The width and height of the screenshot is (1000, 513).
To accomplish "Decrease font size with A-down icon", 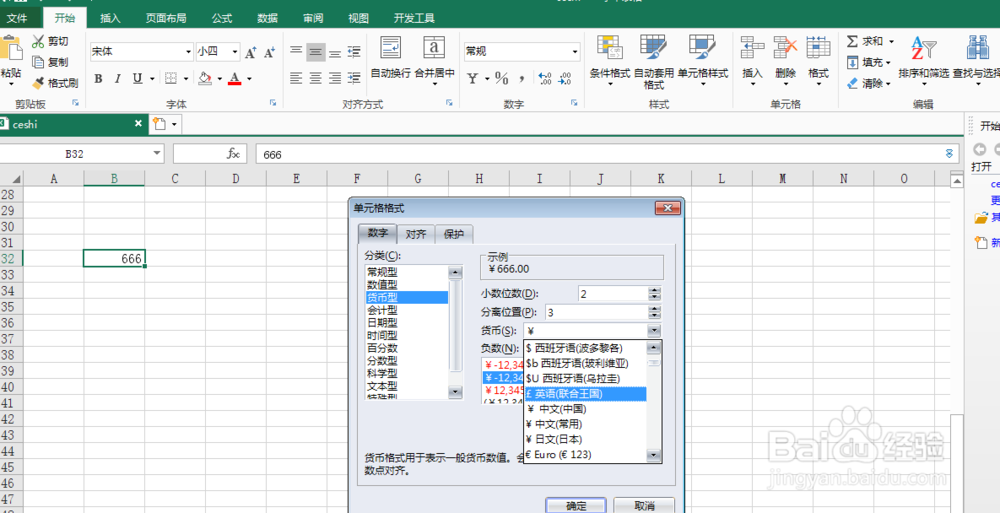I will tap(270, 52).
